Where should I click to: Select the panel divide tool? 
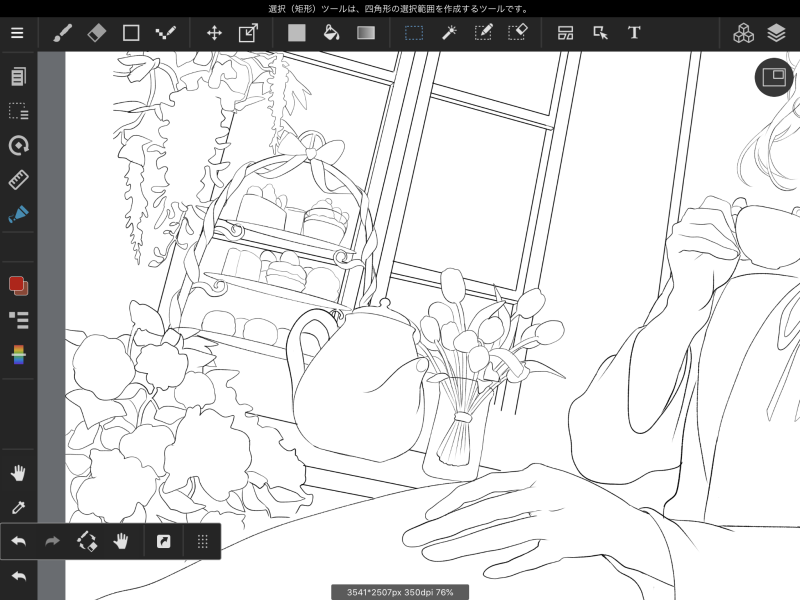565,33
